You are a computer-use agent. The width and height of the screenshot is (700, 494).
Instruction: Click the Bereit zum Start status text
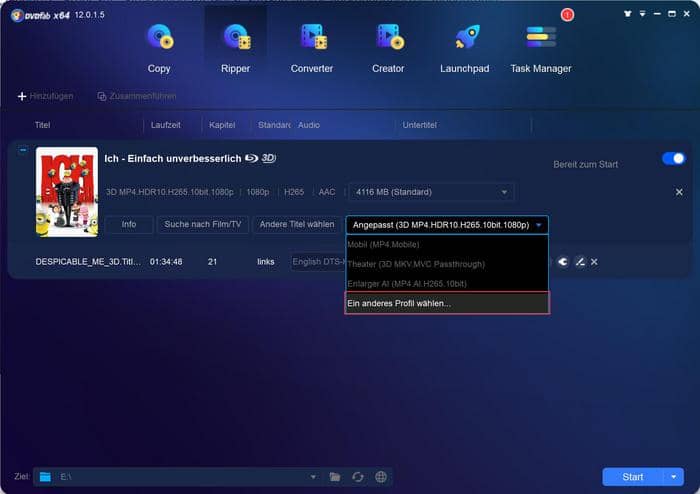point(586,164)
